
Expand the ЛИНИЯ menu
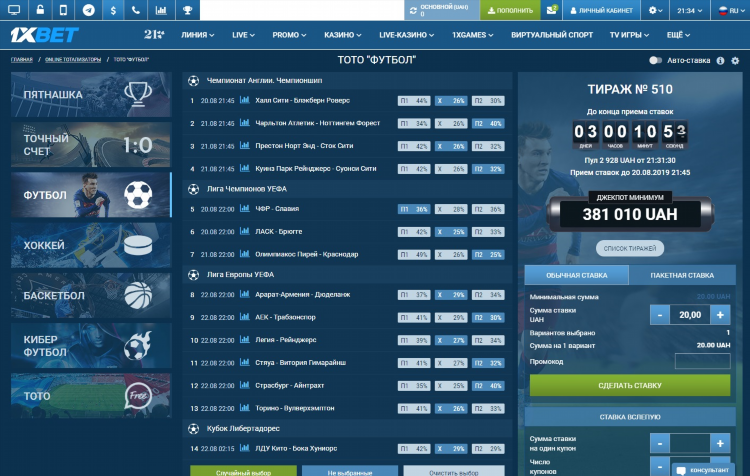click(198, 35)
